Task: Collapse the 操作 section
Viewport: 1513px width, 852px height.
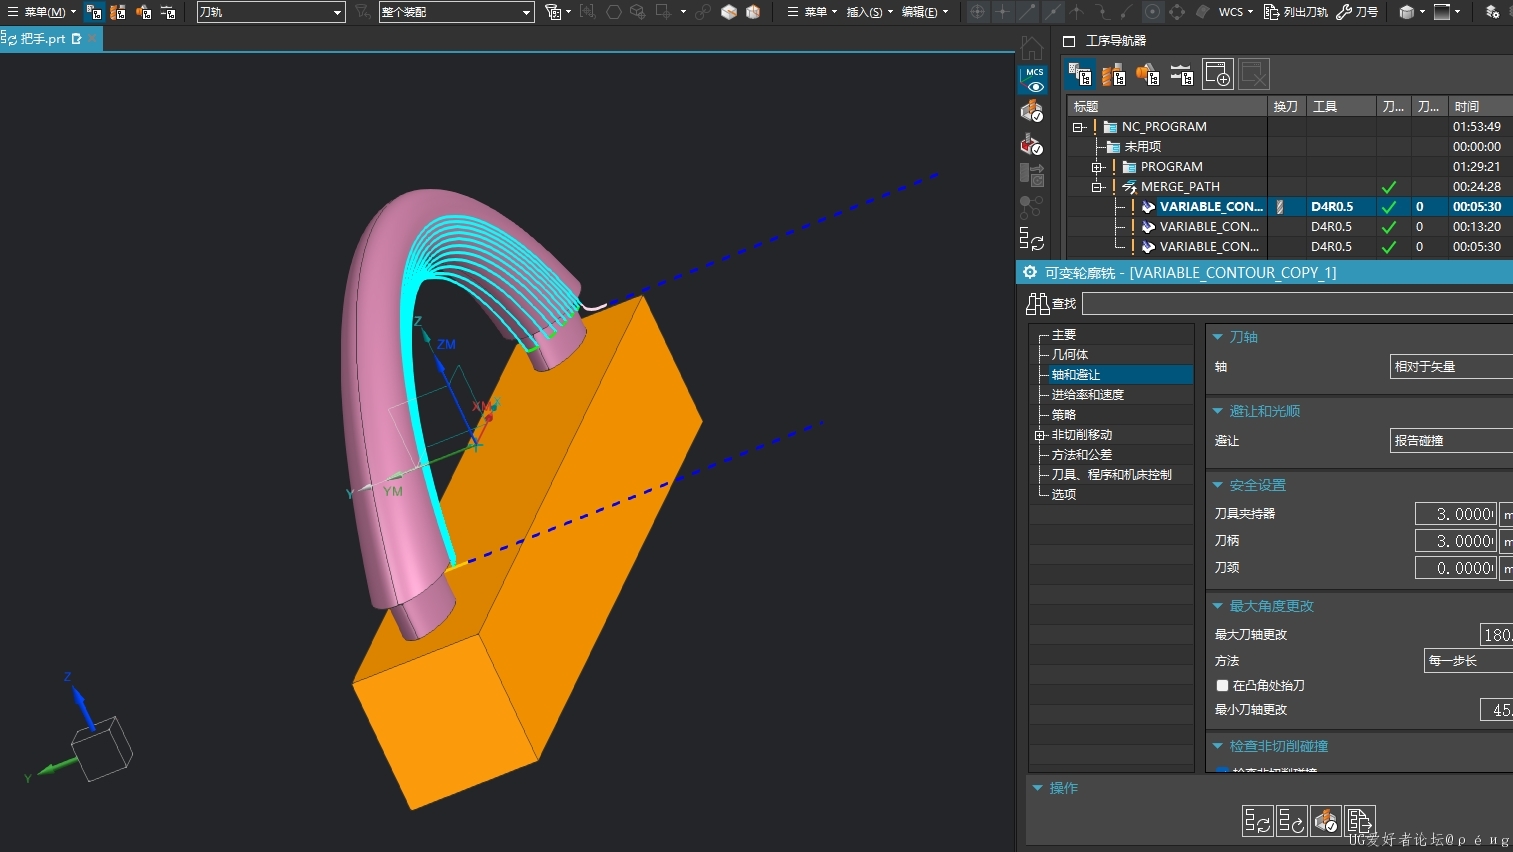Action: (1038, 788)
